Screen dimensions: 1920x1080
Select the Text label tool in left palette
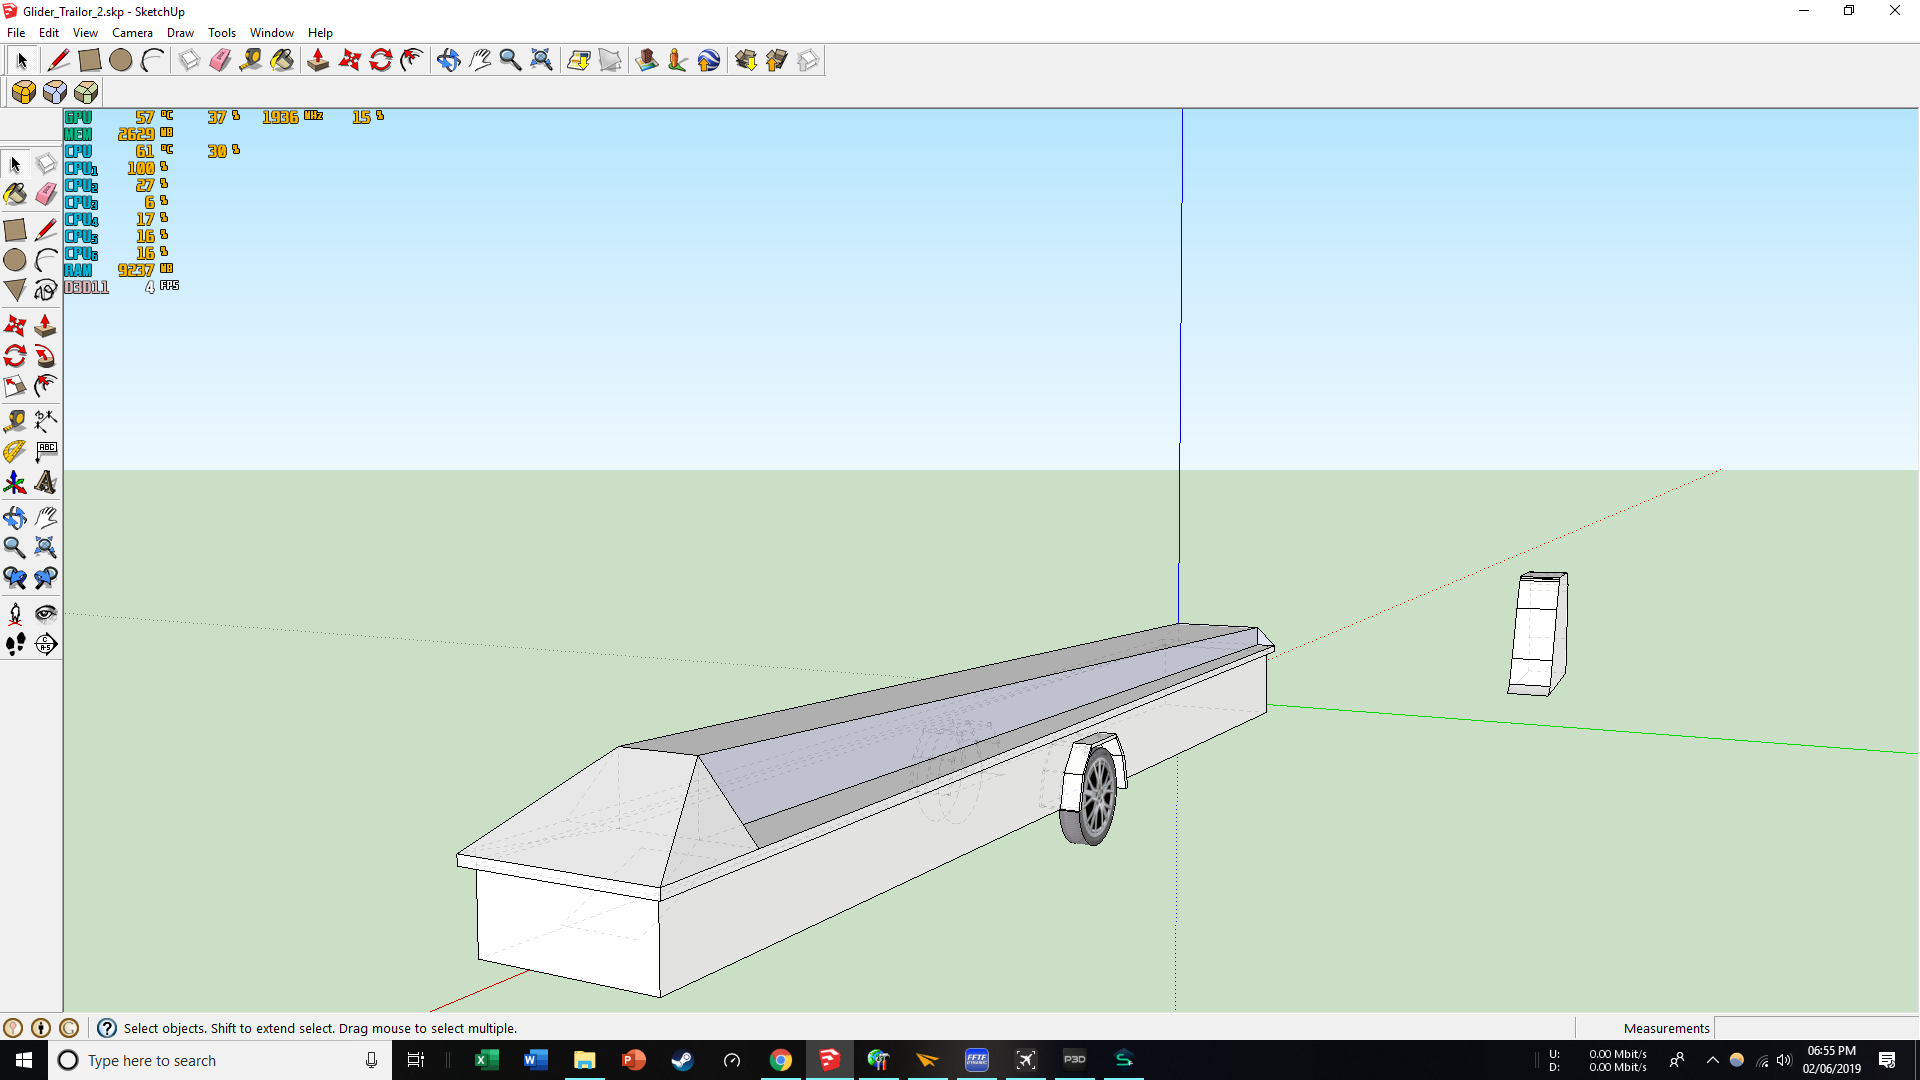point(46,452)
